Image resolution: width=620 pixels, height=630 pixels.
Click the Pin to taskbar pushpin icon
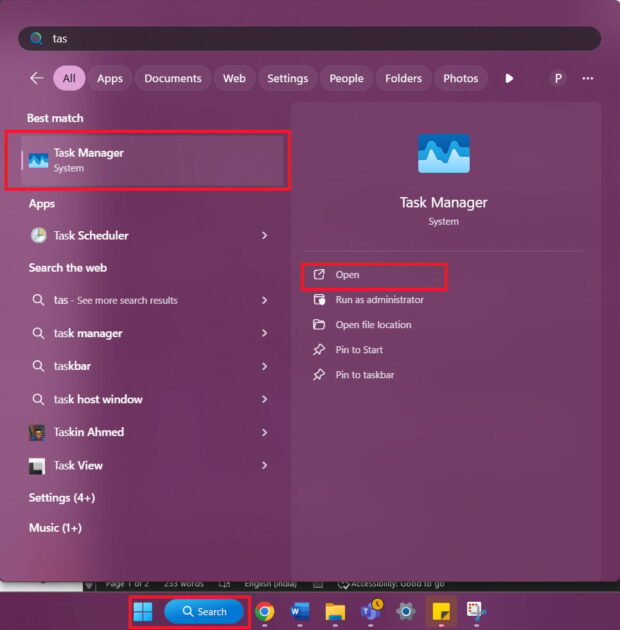(319, 375)
